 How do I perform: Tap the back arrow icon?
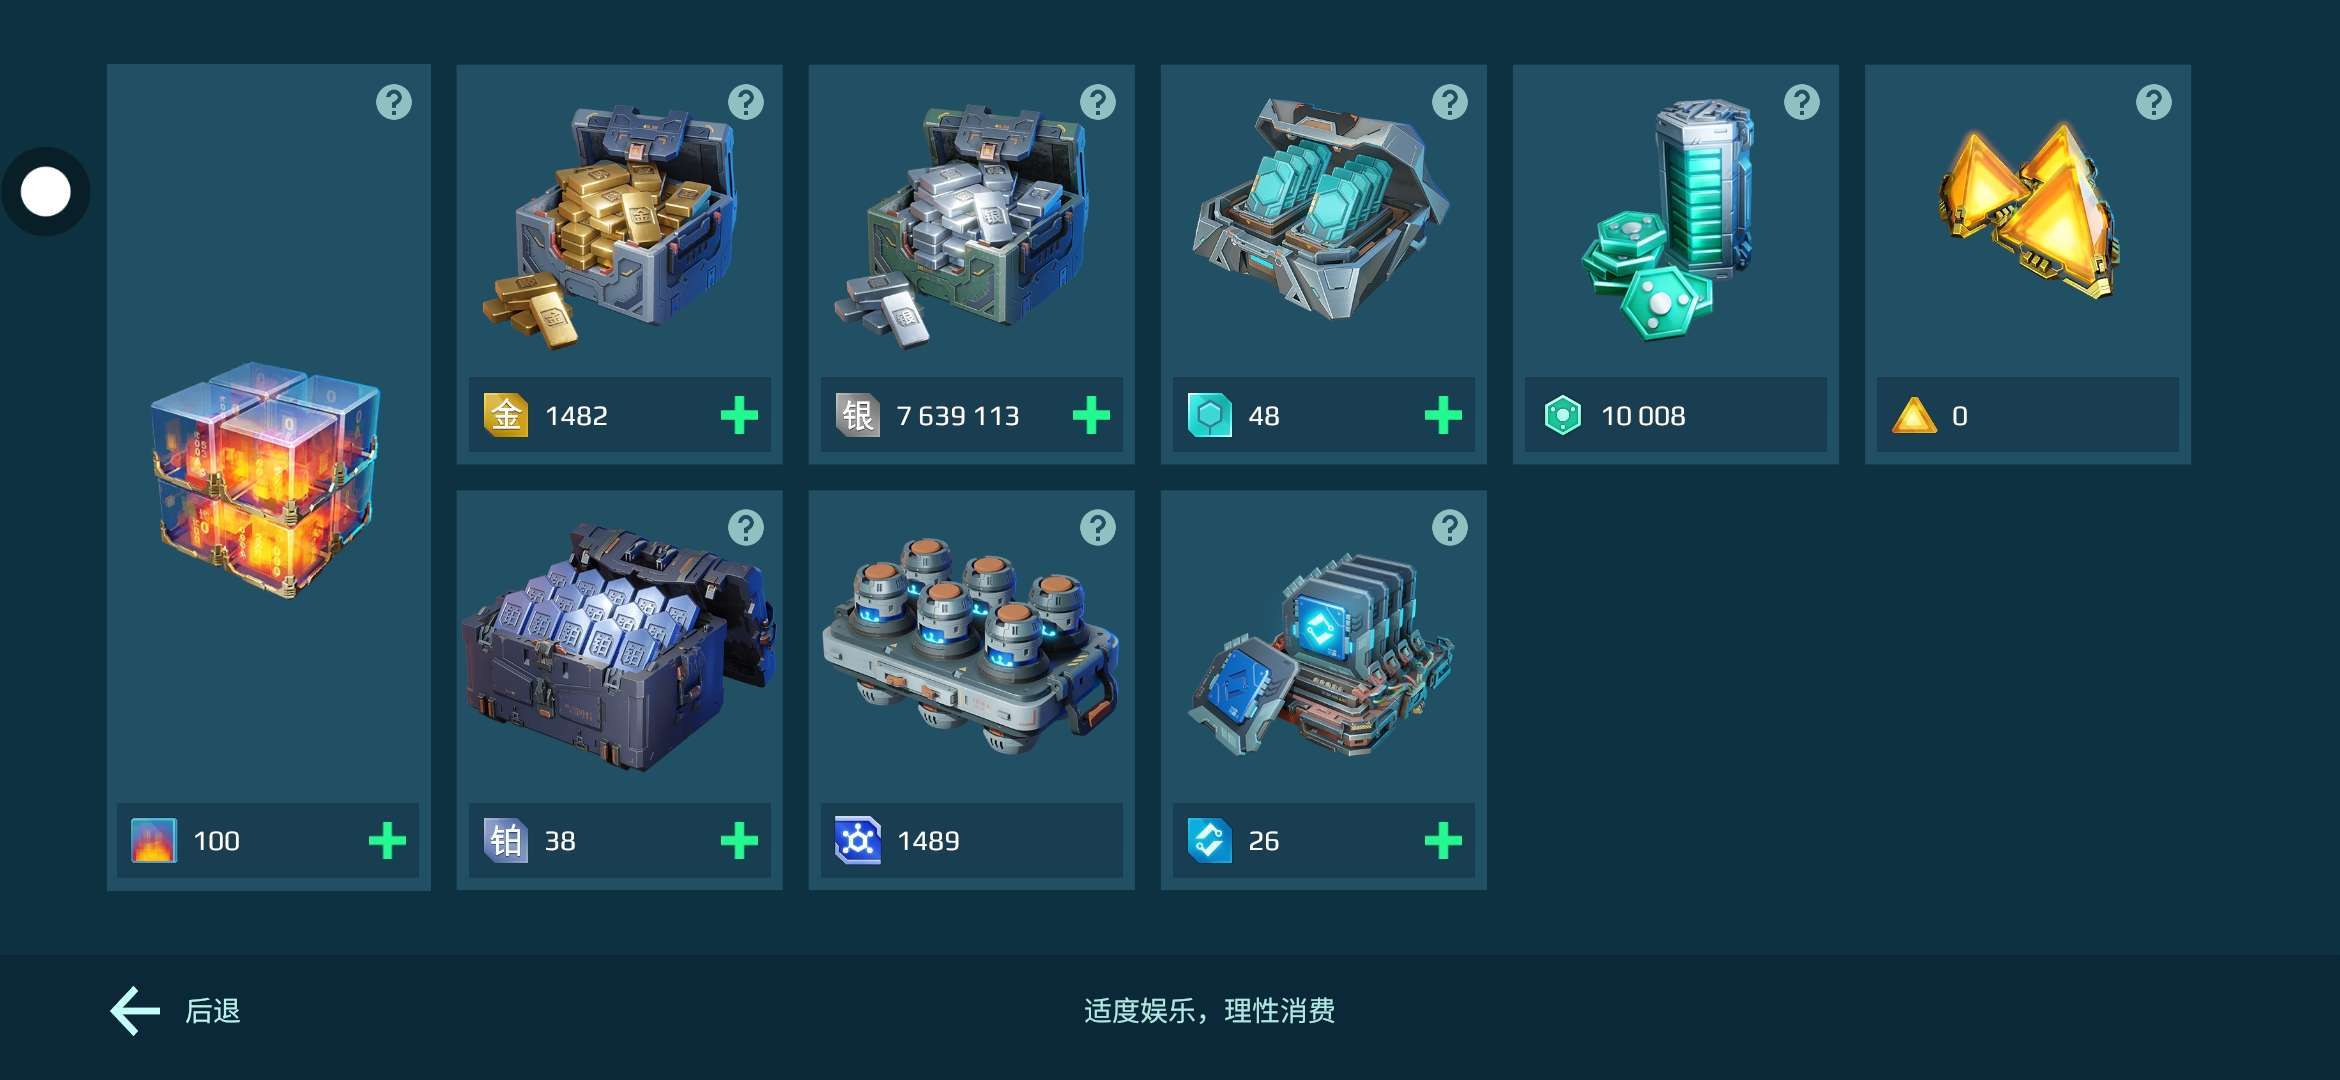pos(135,1011)
